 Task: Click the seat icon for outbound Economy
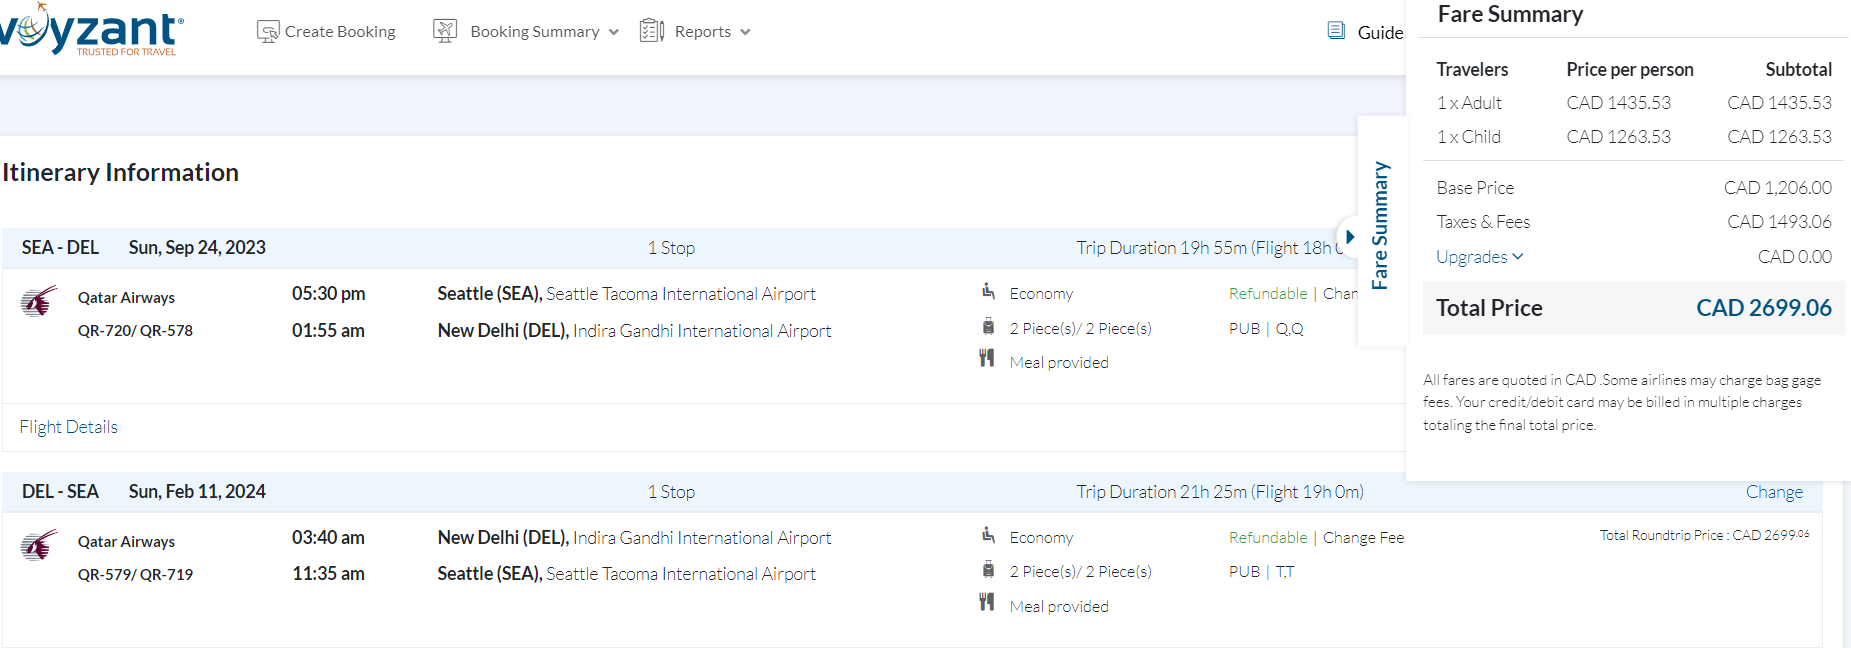(988, 291)
